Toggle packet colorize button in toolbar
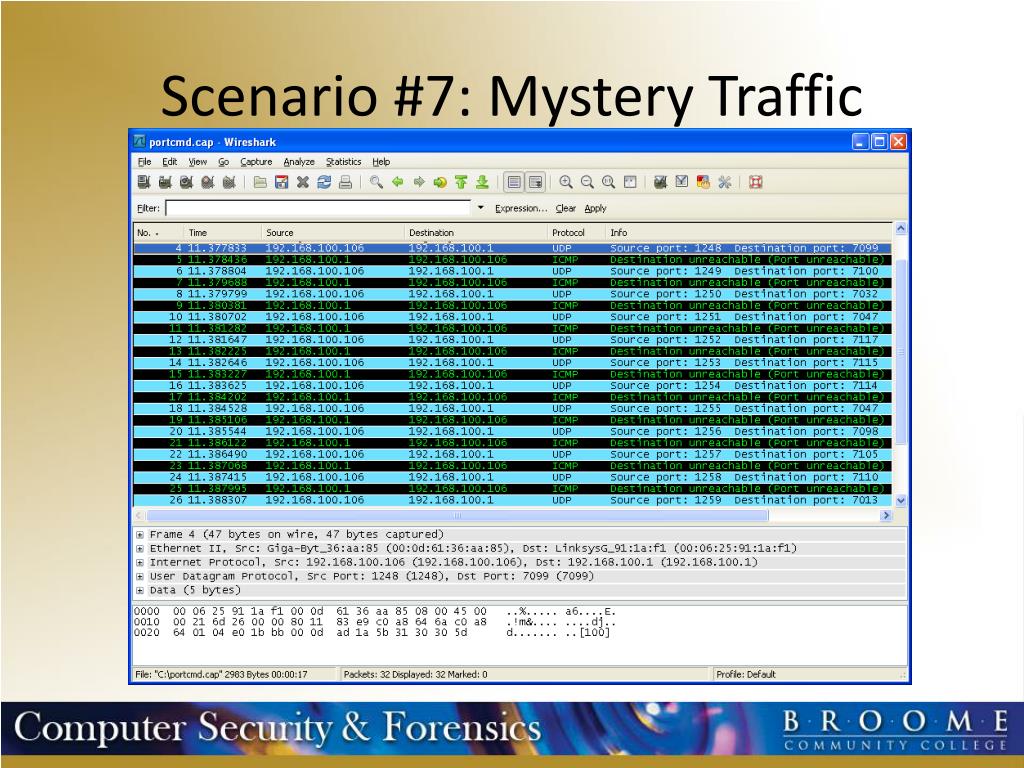Viewport: 1024px width, 768px height. [x=514, y=182]
